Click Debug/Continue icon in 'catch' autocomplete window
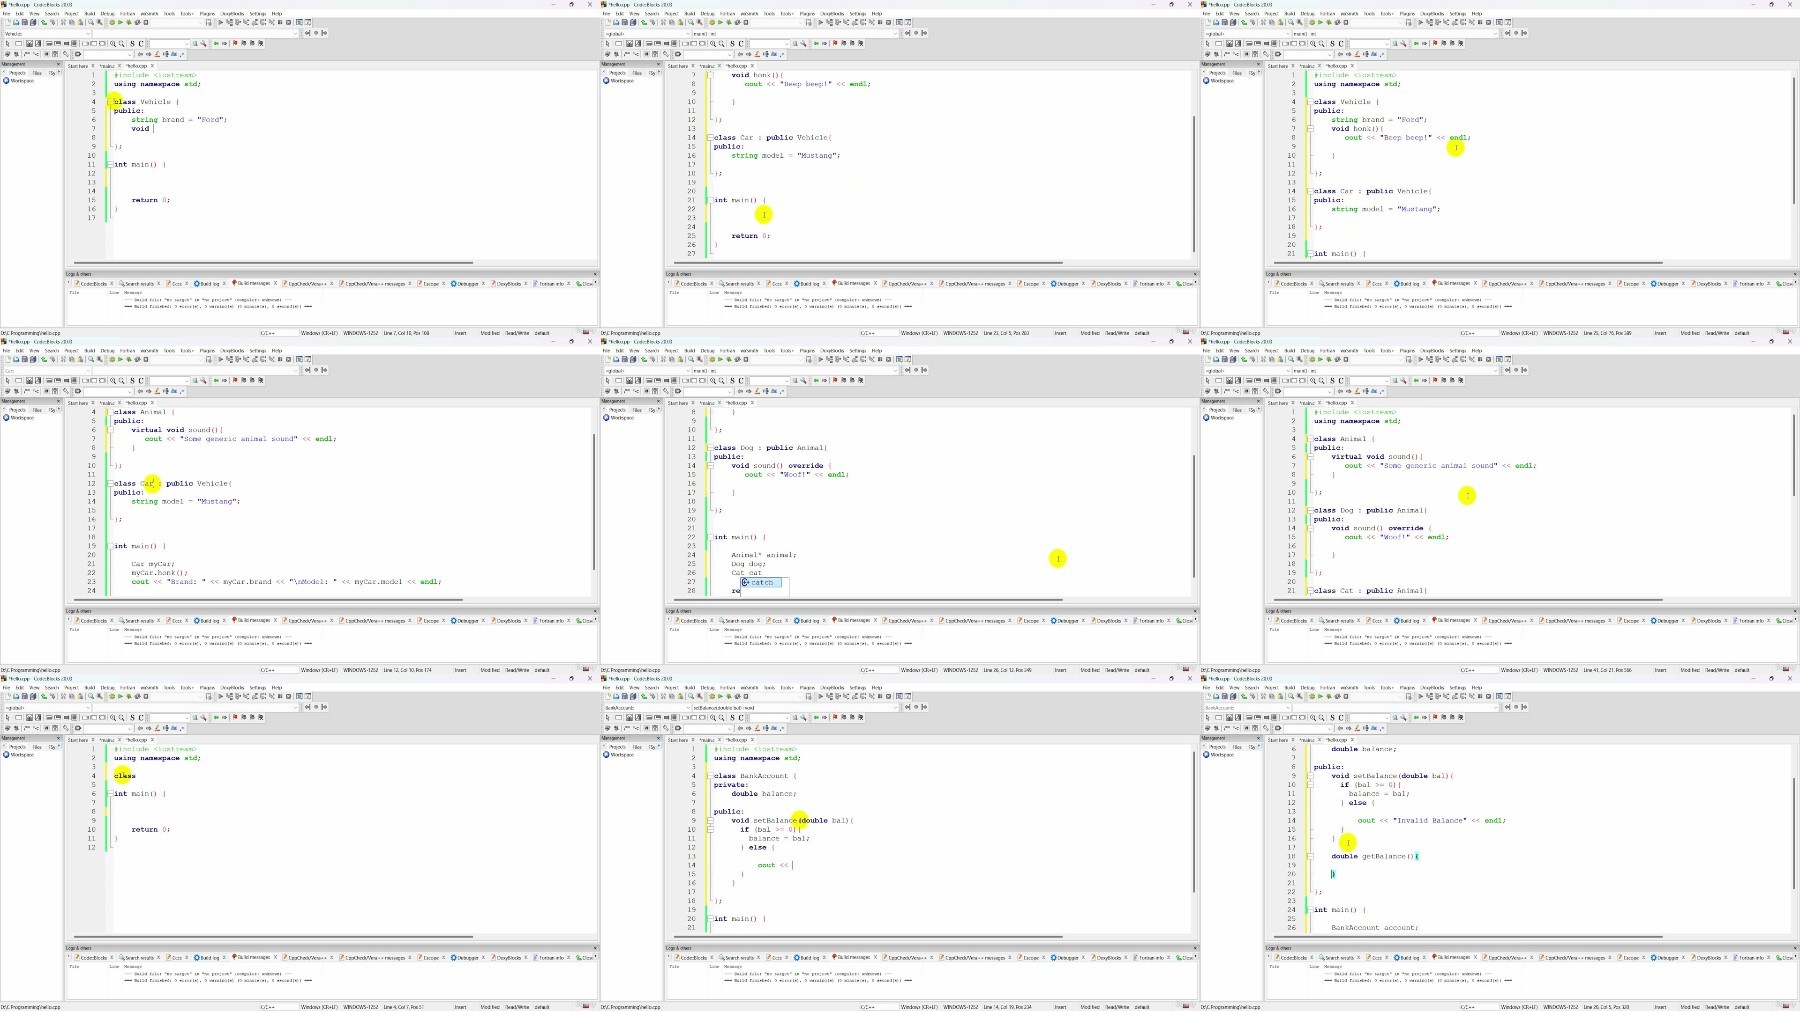Screen dimensions: 1800x1011 coord(821,359)
